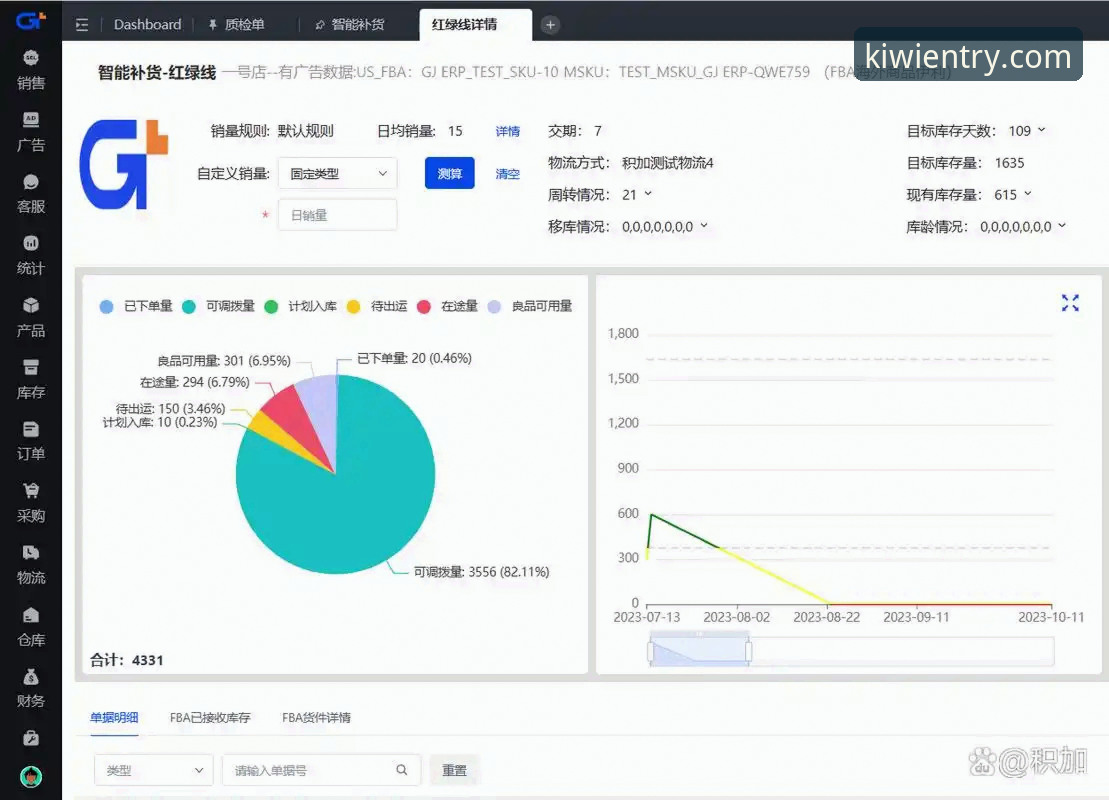Viewport: 1109px width, 800px height.
Task: Open the toolbox sidebar icon below 财务
Action: (x=30, y=738)
